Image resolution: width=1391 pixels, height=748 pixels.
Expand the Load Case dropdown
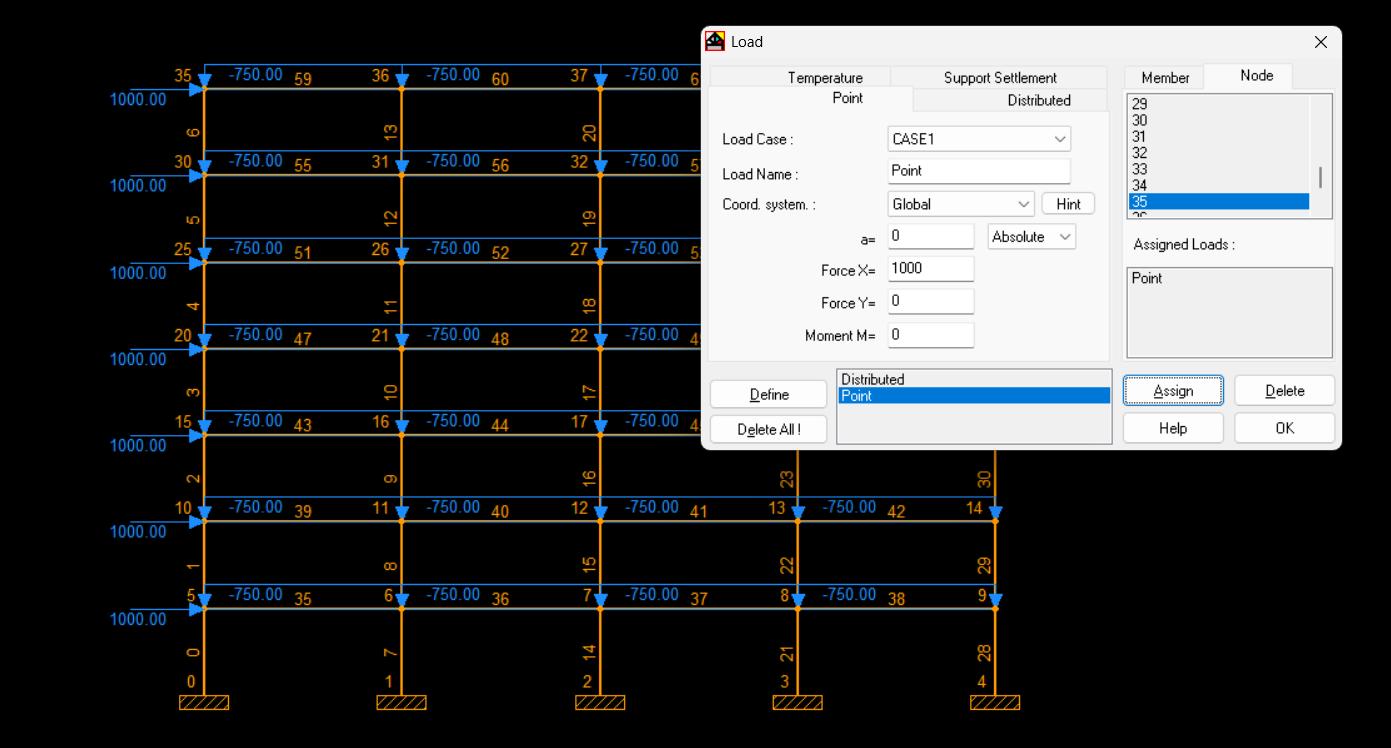click(979, 139)
